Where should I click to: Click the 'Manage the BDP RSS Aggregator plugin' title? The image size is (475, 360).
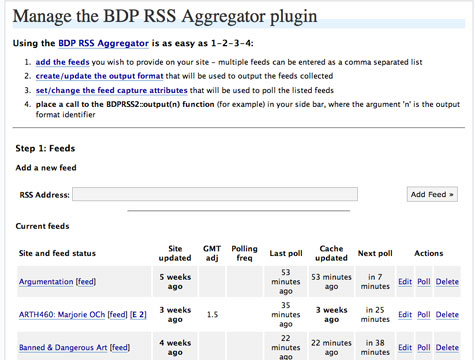point(165,16)
